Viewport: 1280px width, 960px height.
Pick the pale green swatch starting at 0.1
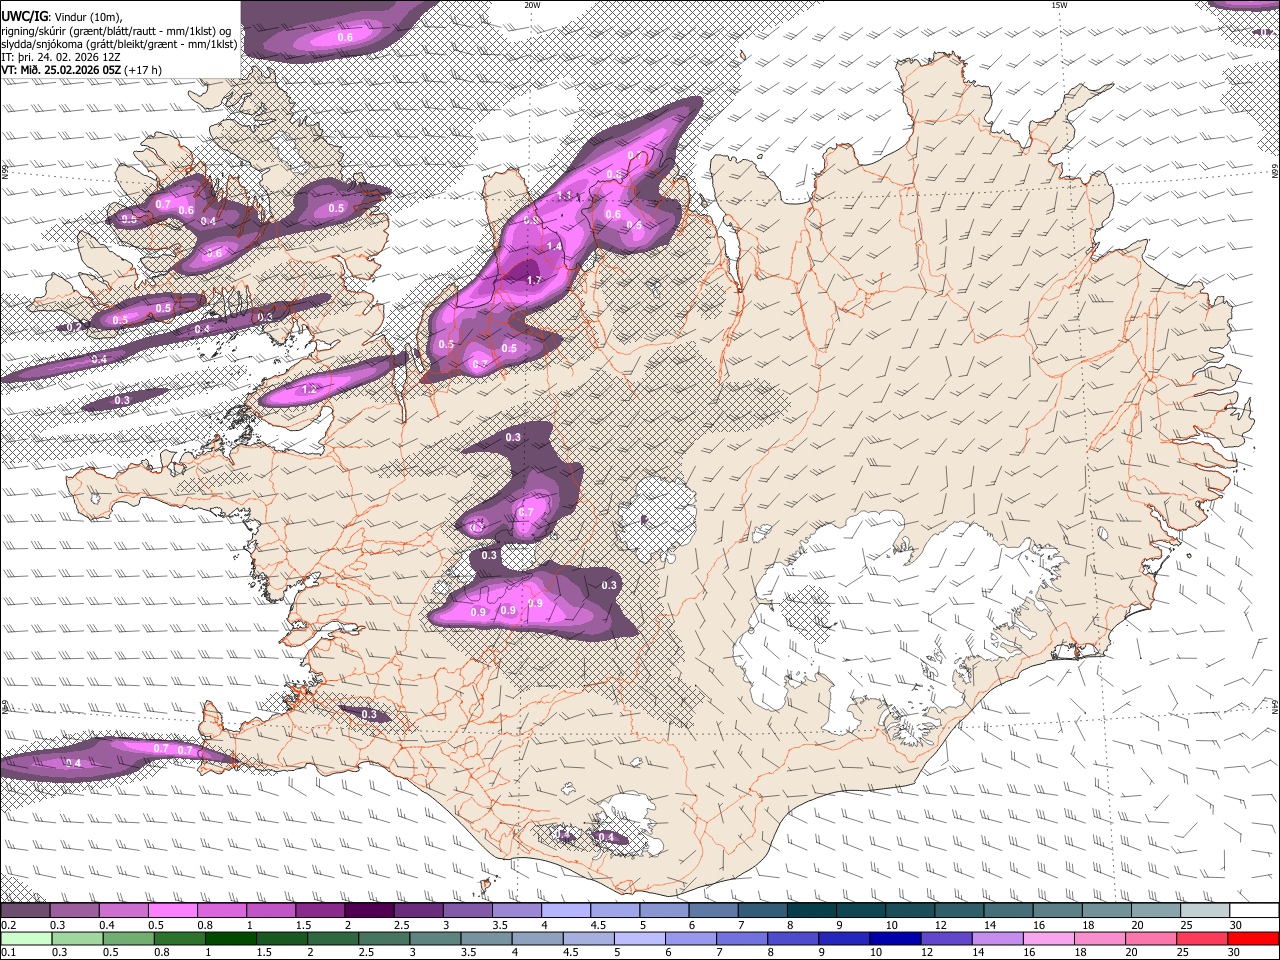pos(26,937)
